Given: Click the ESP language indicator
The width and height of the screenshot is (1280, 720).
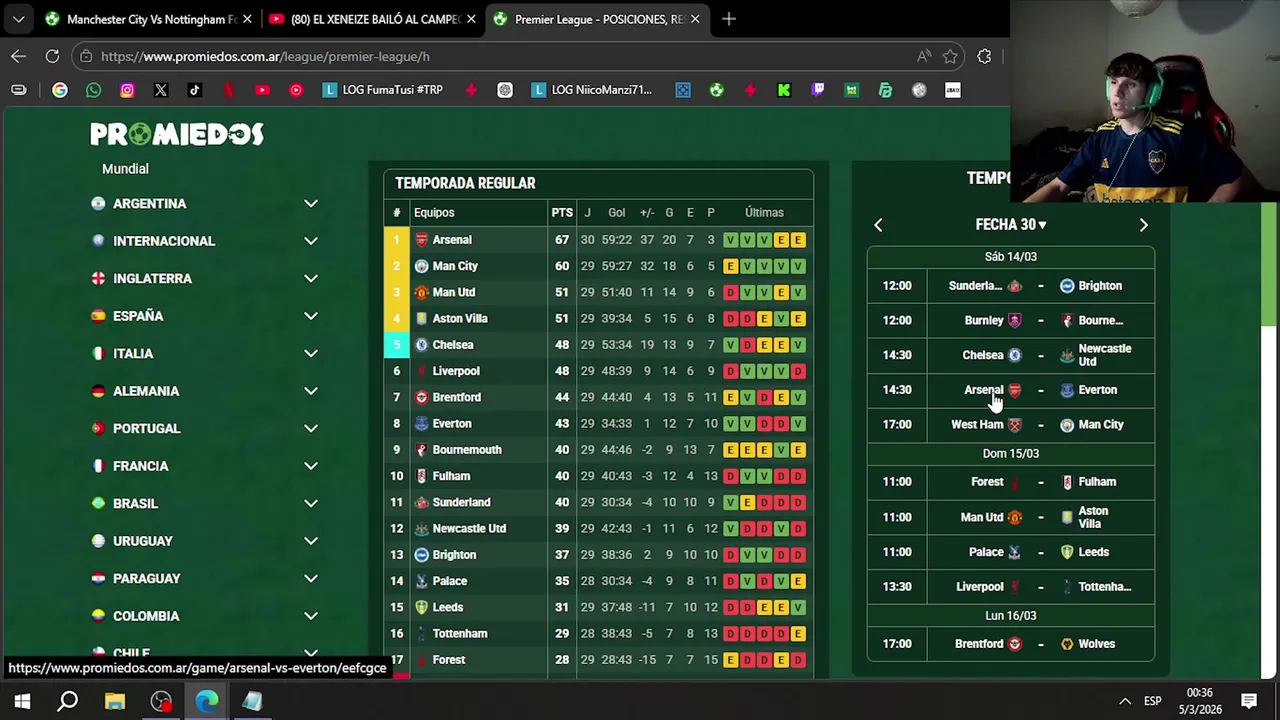Looking at the screenshot, I should tap(1152, 701).
